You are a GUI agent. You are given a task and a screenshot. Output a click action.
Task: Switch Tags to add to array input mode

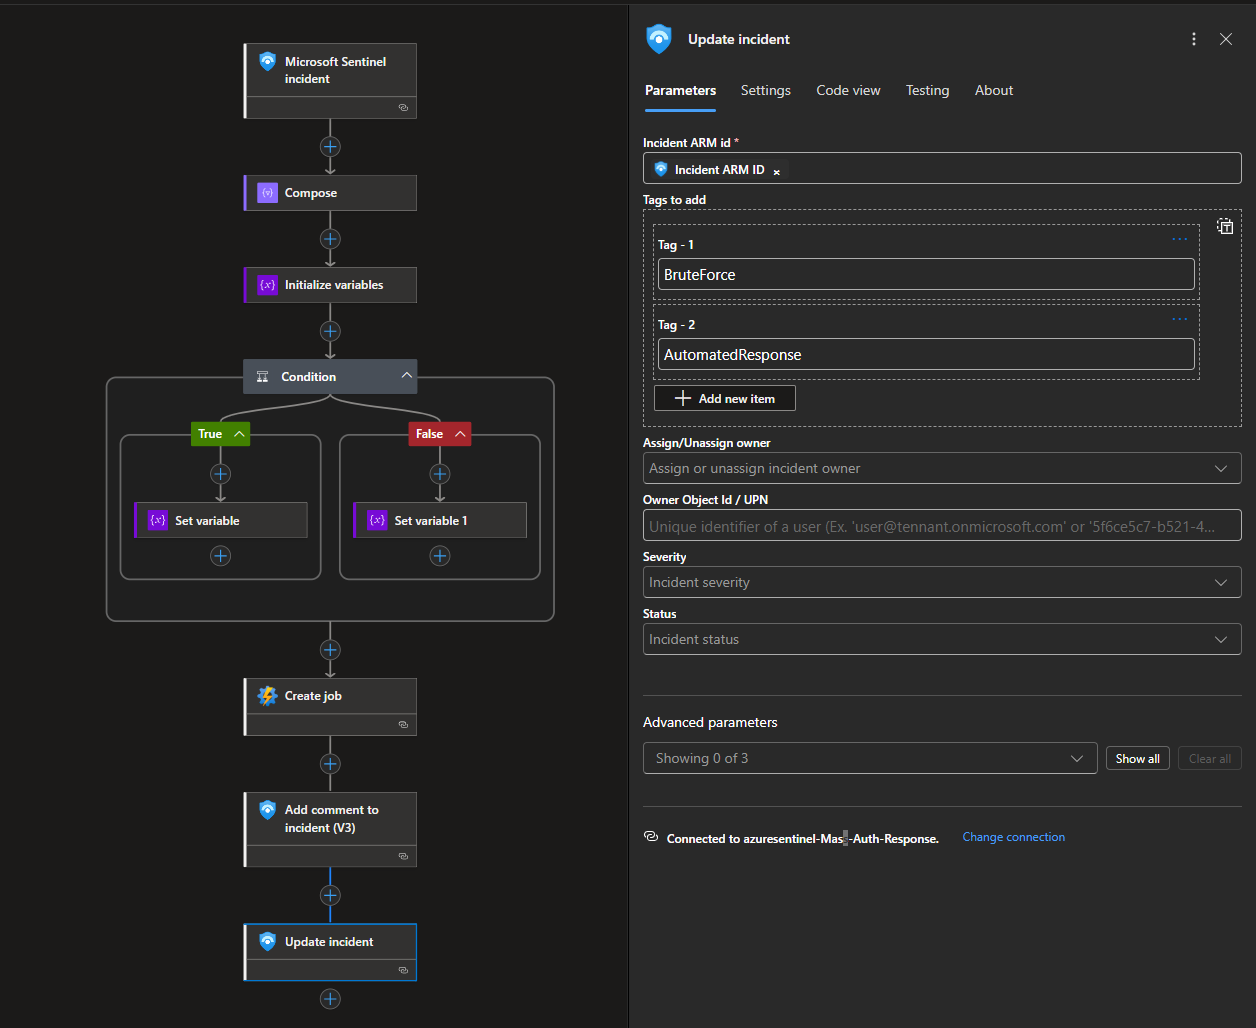coord(1225,227)
